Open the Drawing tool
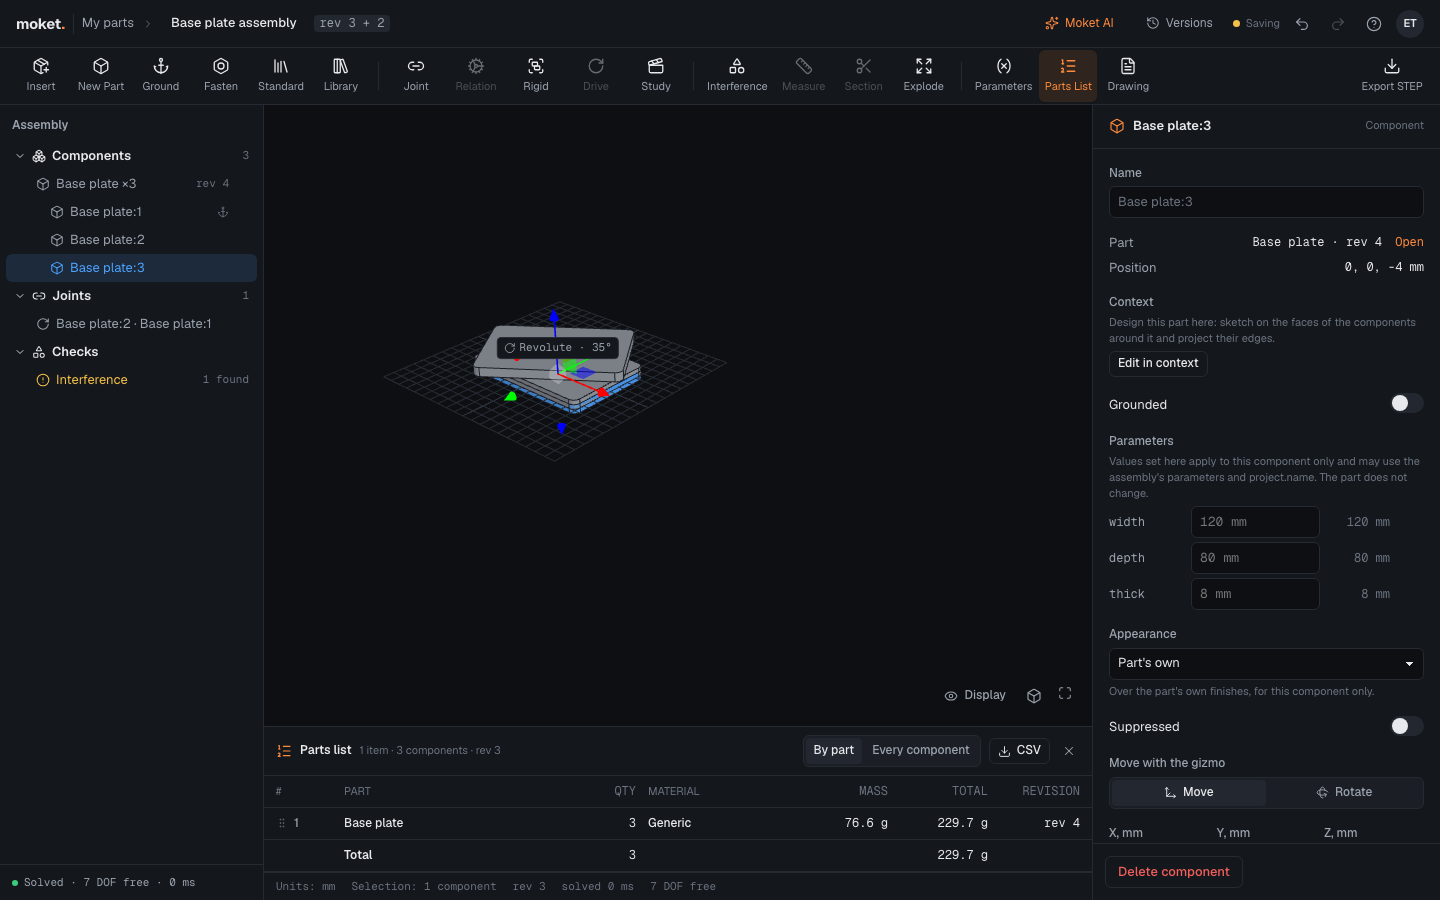Screen dimensions: 1440x900 (1128, 75)
